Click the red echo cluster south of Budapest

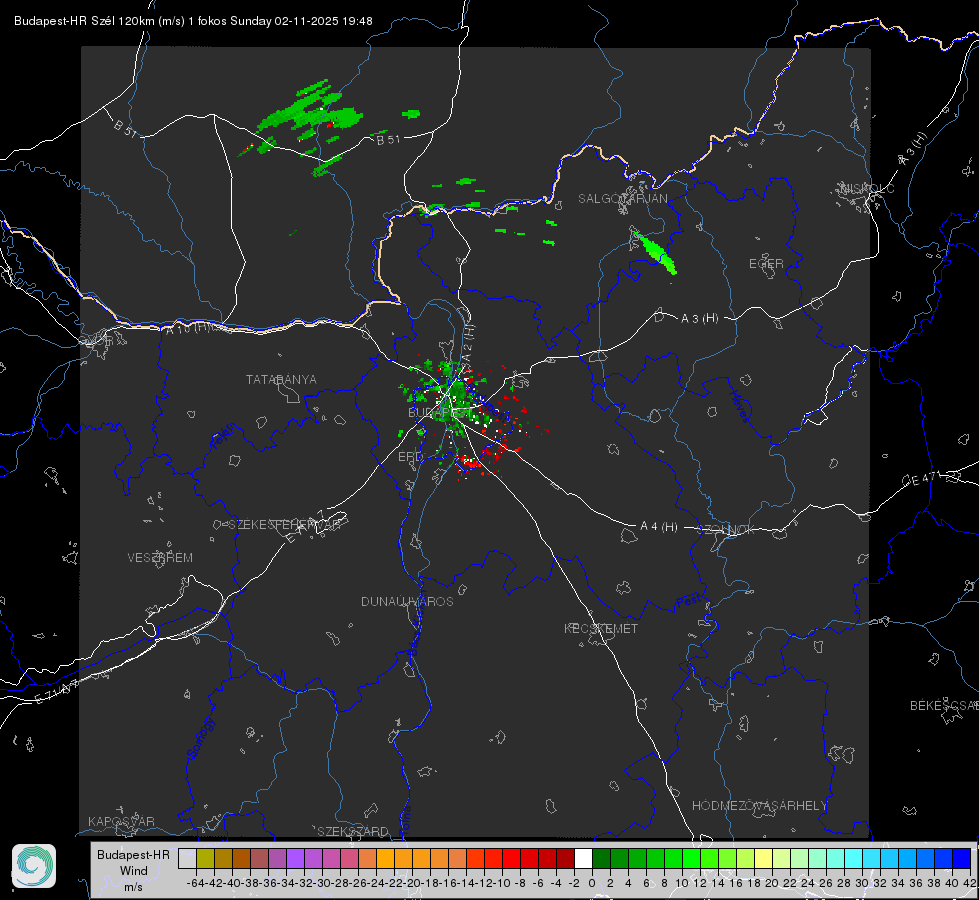click(469, 462)
